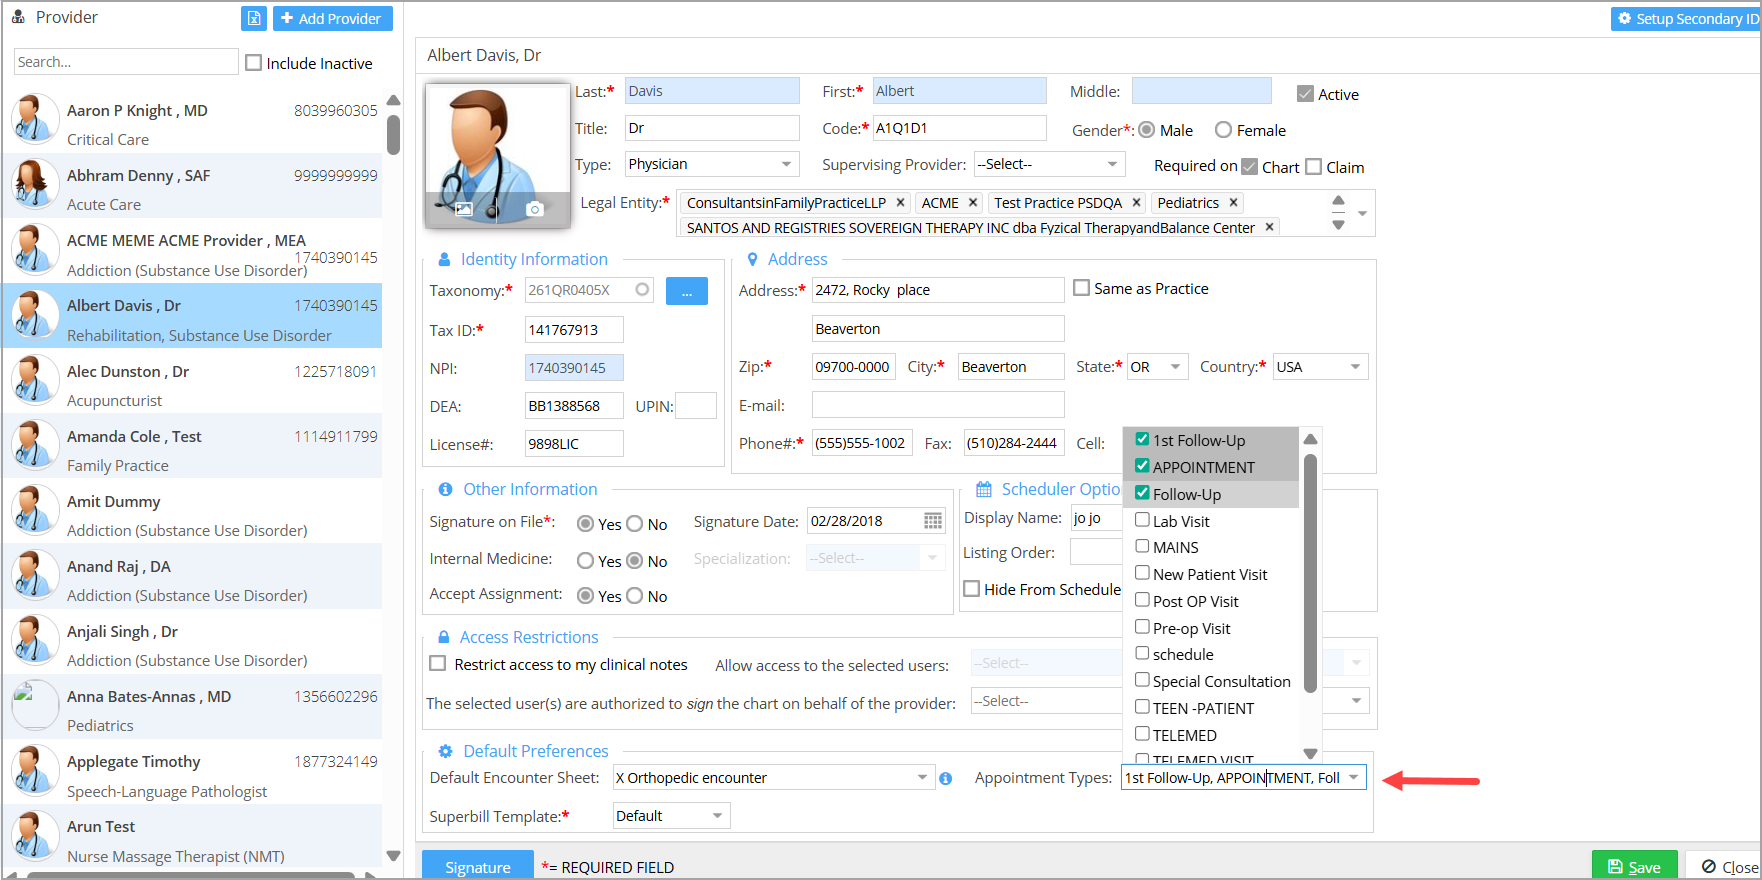Click the Add Provider button

(332, 18)
